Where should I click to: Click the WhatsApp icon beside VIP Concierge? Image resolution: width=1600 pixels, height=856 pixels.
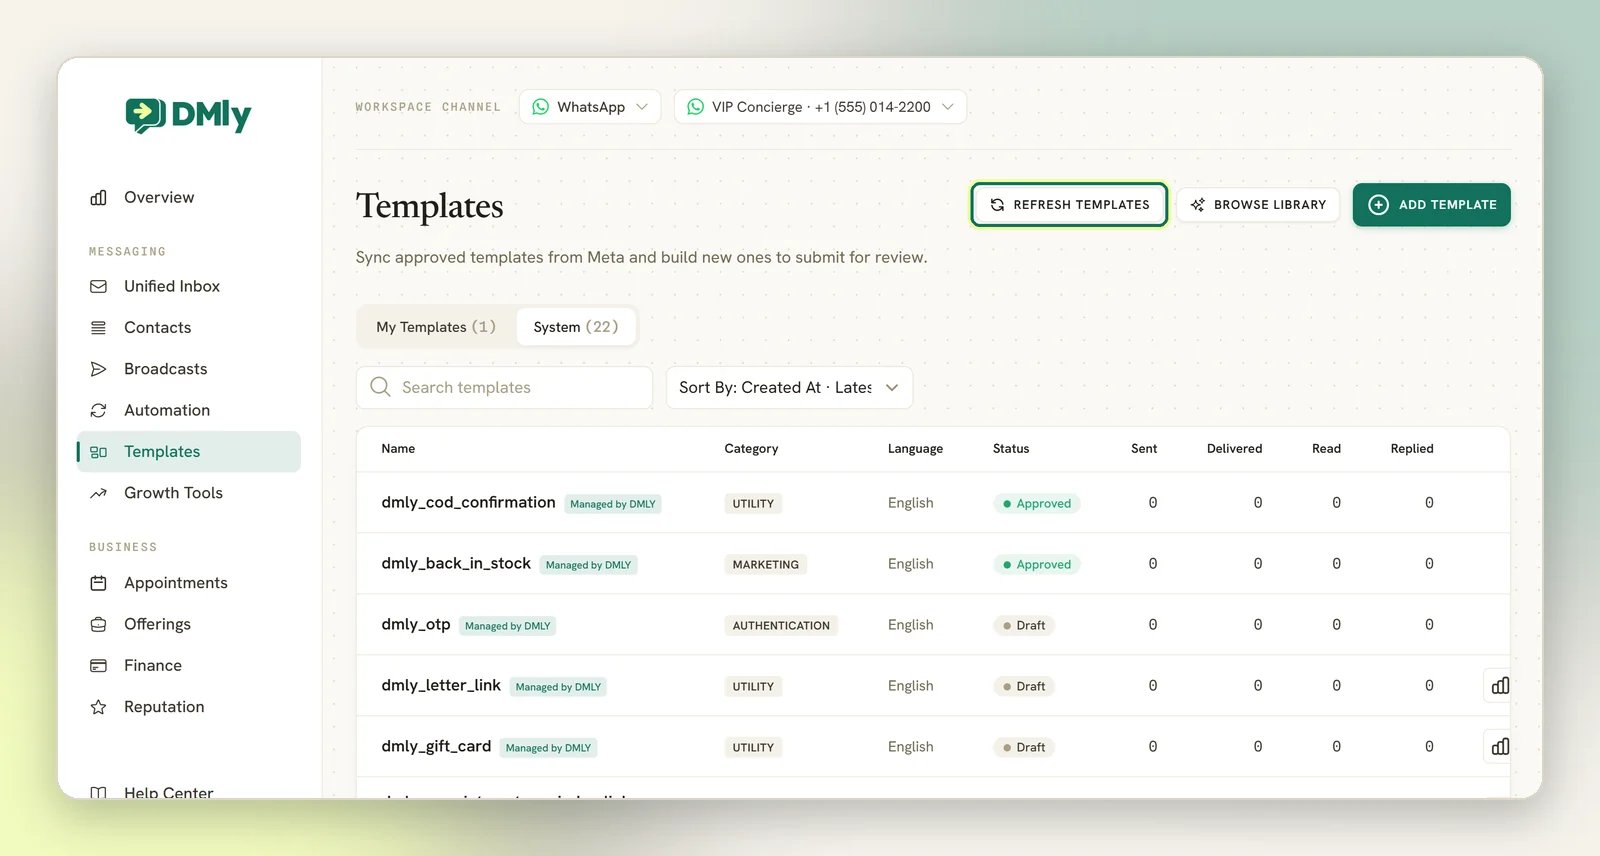pos(695,107)
